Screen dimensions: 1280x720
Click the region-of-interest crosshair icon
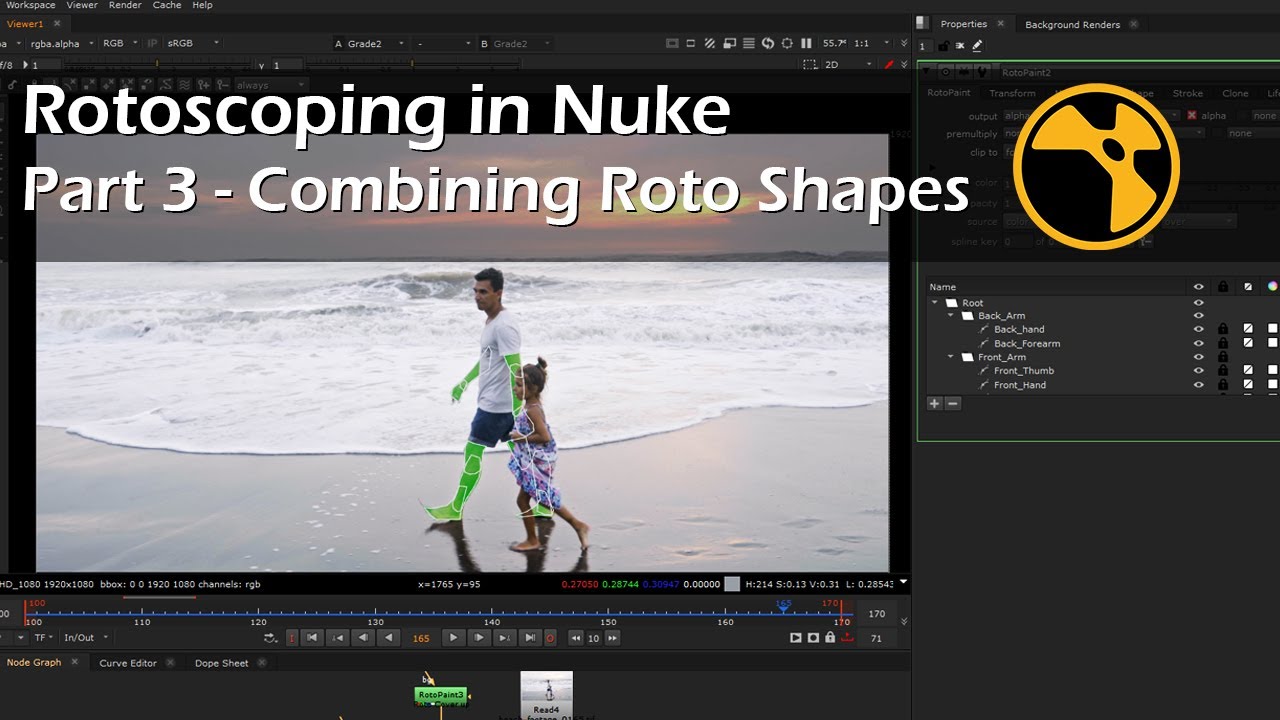point(787,43)
